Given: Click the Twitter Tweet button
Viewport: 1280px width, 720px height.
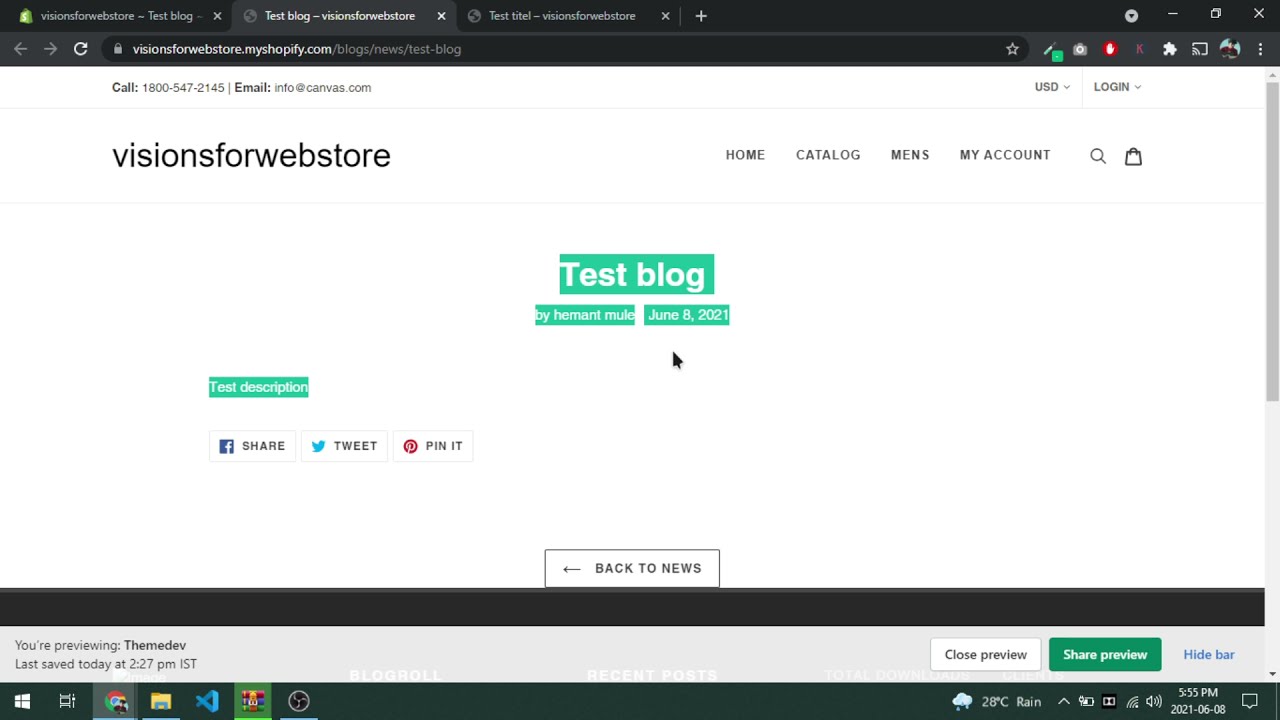Looking at the screenshot, I should (344, 446).
